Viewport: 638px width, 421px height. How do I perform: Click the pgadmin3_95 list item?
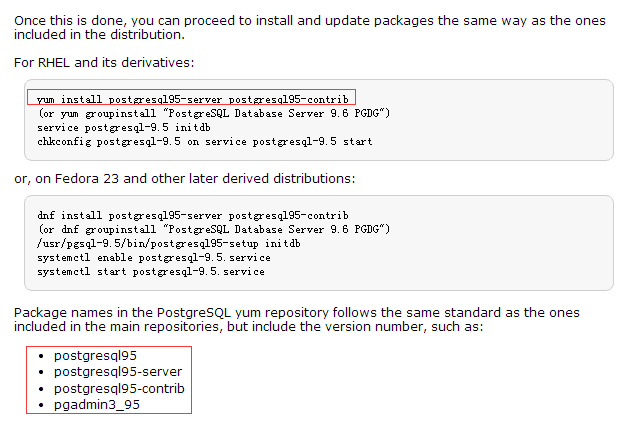pyautogui.click(x=98, y=405)
